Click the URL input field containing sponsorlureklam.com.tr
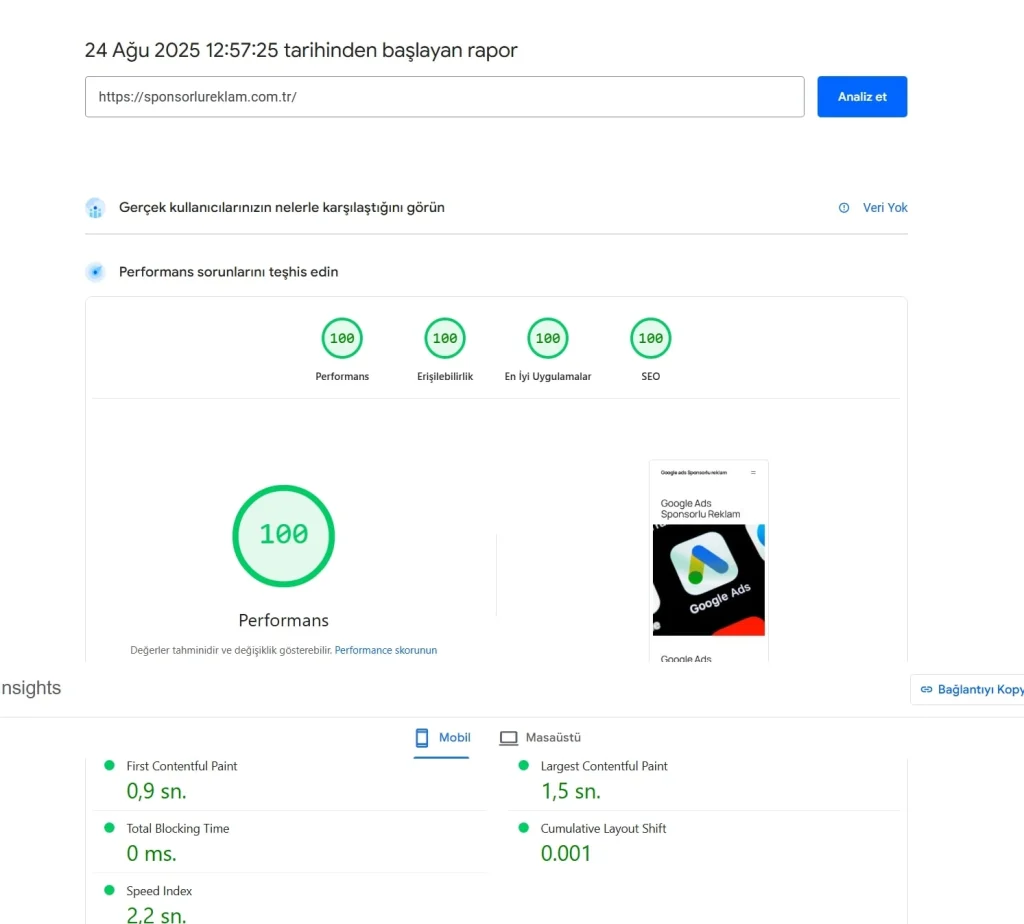Image resolution: width=1024 pixels, height=924 pixels. pyautogui.click(x=444, y=96)
